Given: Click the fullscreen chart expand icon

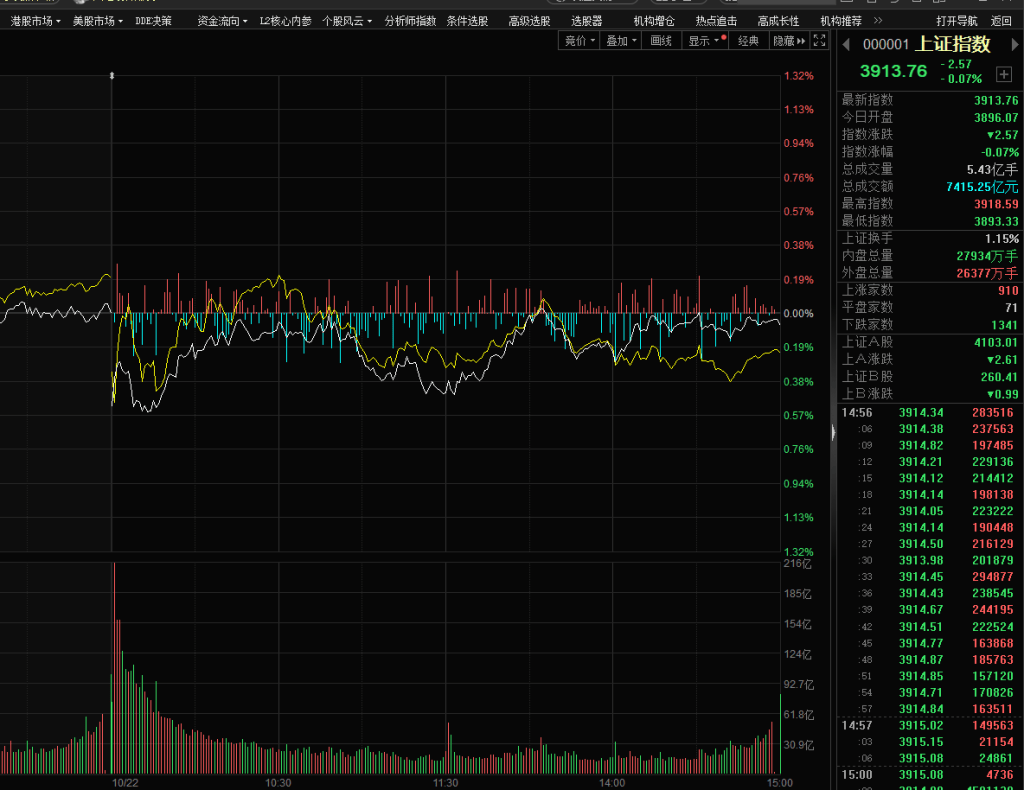Looking at the screenshot, I should coord(820,41).
